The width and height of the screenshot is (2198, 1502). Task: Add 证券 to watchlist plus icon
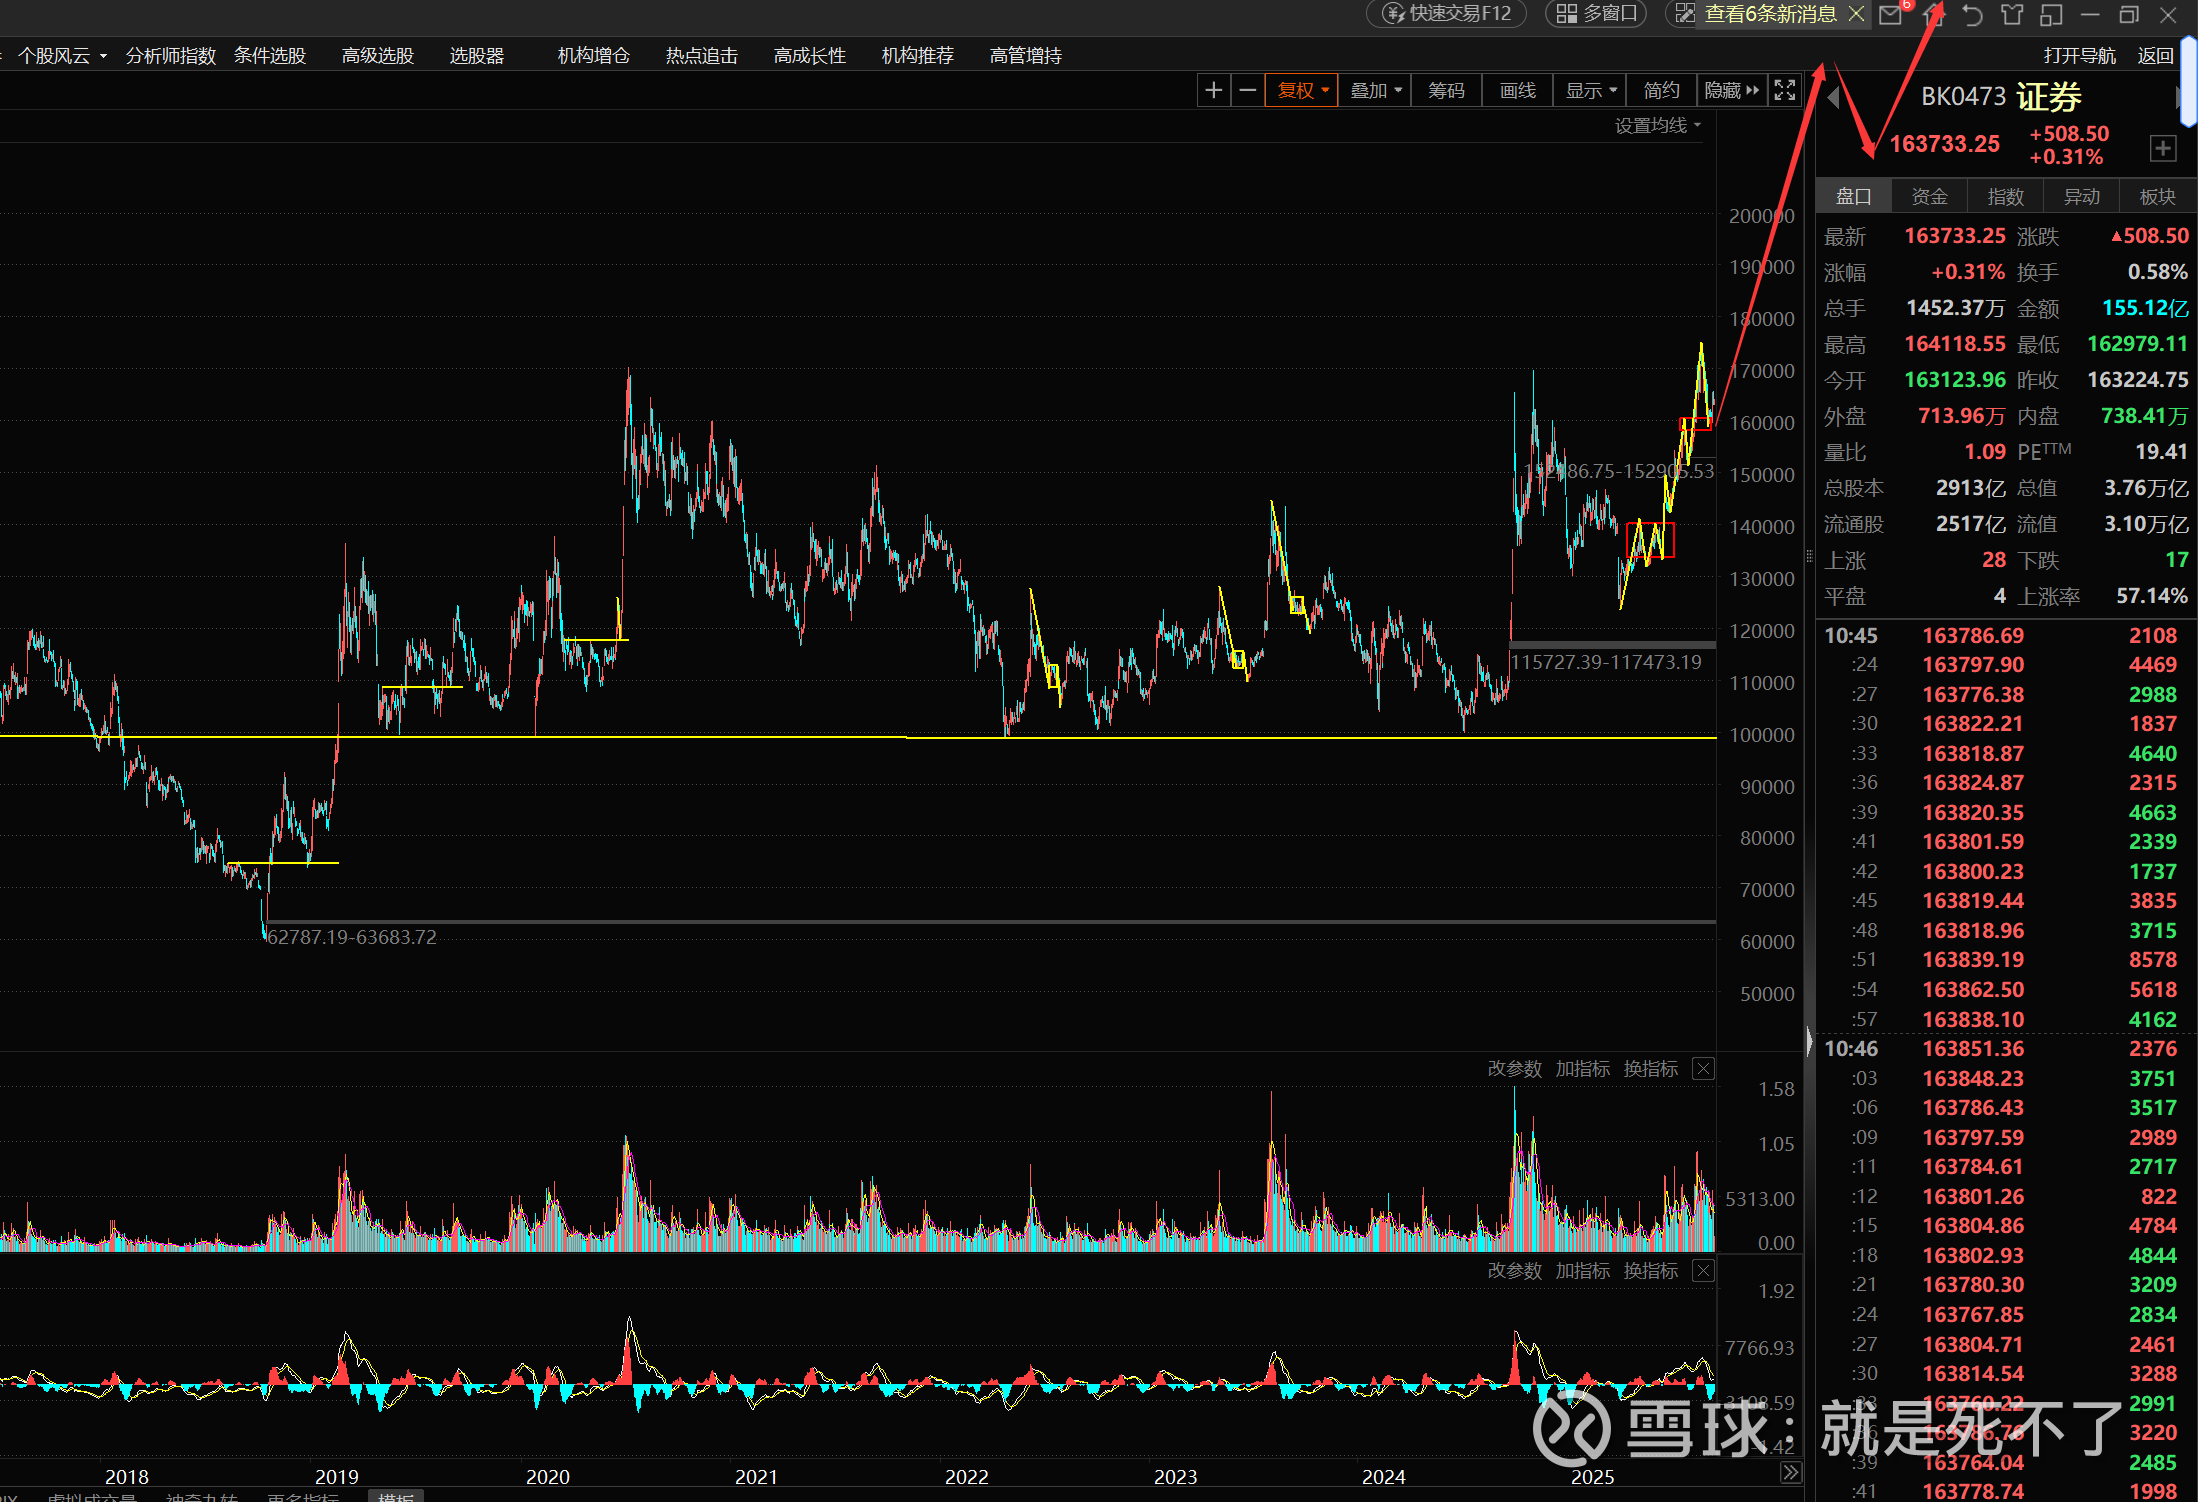point(2162,148)
